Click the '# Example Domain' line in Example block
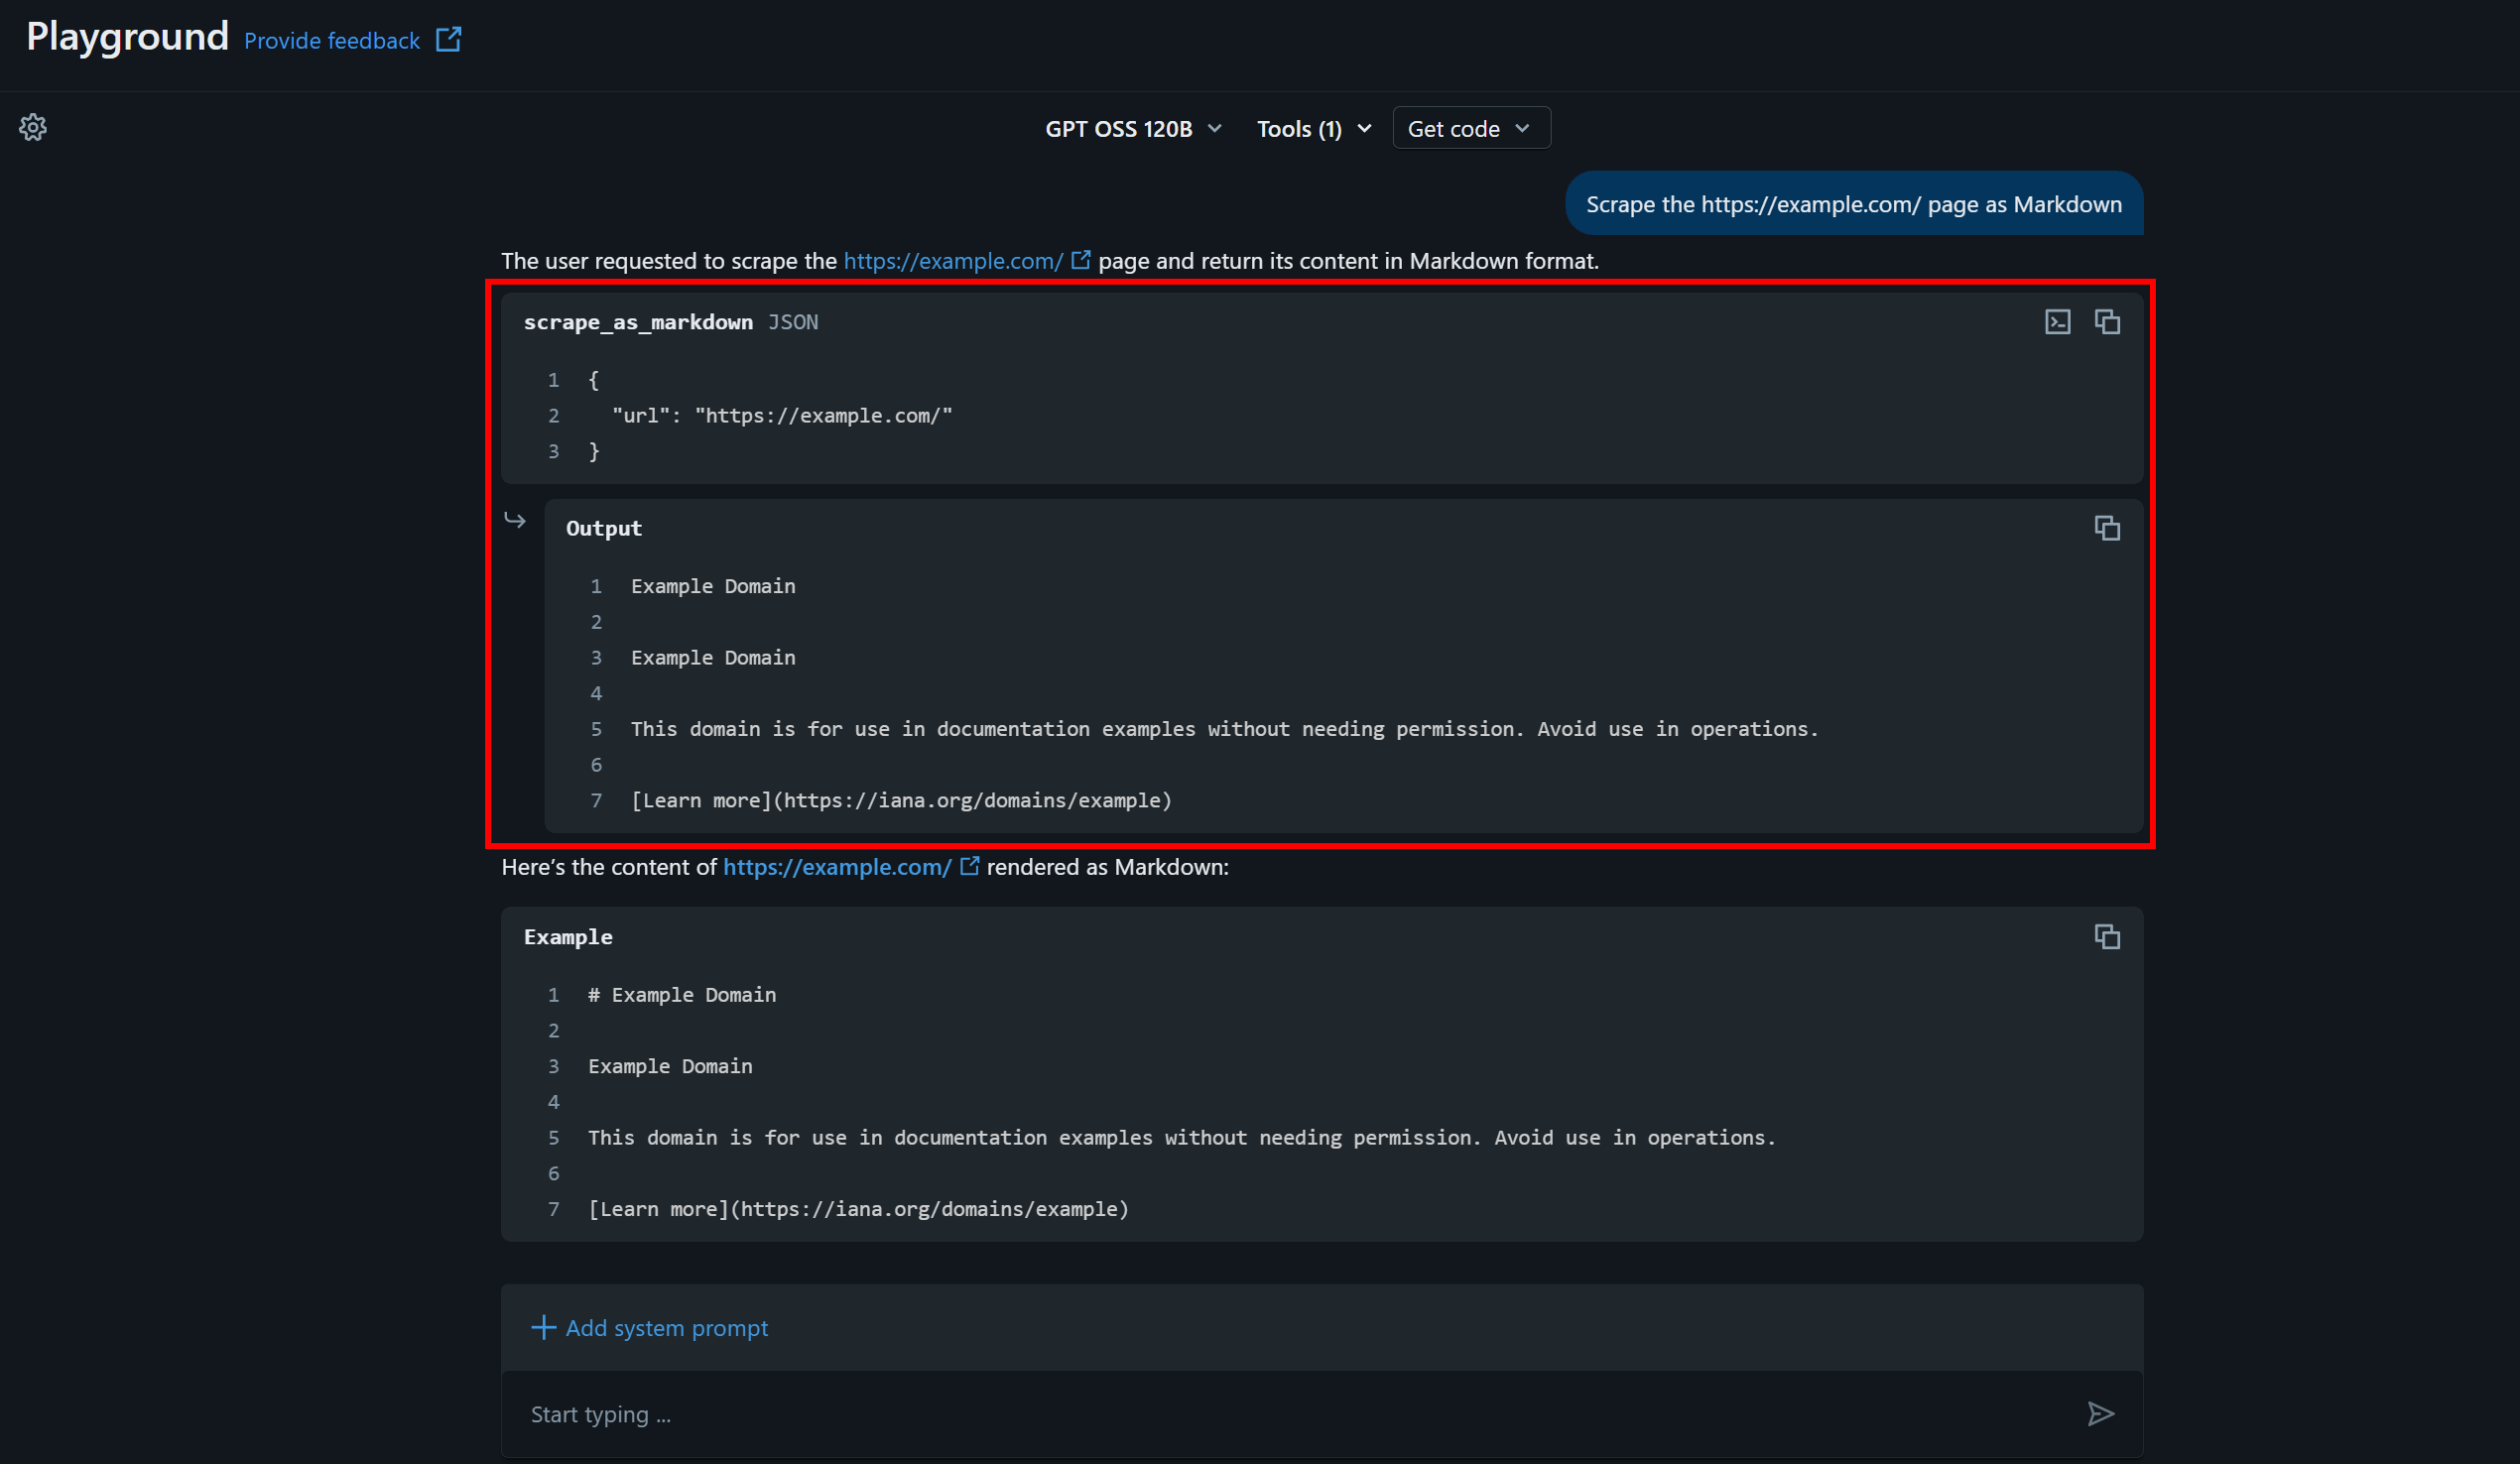This screenshot has width=2520, height=1464. pyautogui.click(x=682, y=995)
